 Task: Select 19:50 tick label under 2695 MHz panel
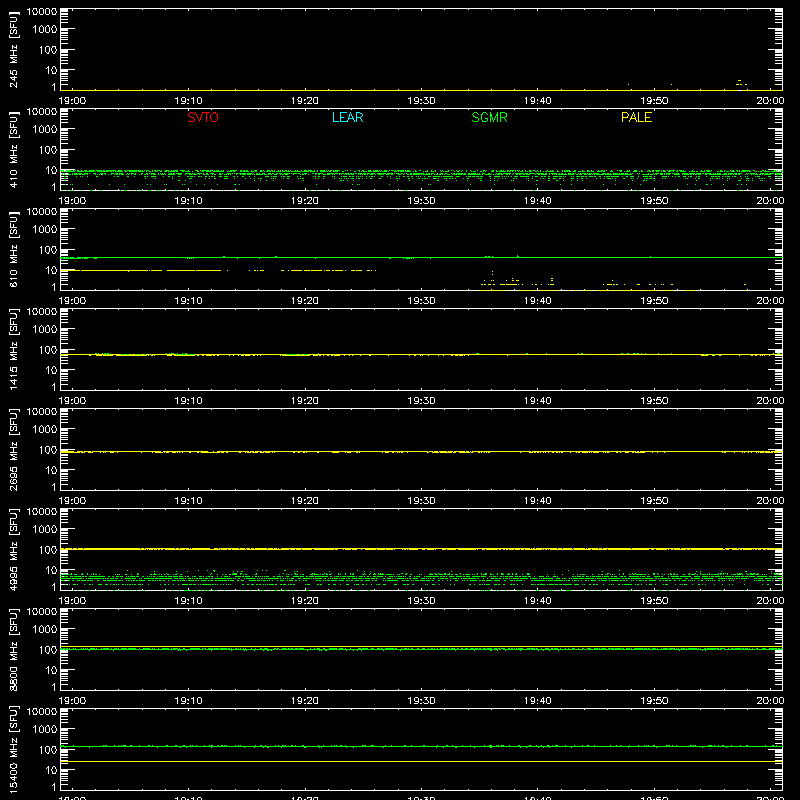[x=654, y=501]
